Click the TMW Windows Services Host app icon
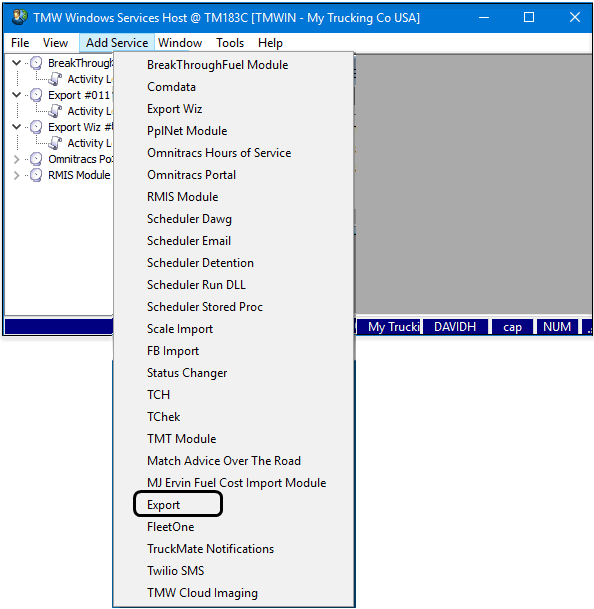 (x=19, y=17)
